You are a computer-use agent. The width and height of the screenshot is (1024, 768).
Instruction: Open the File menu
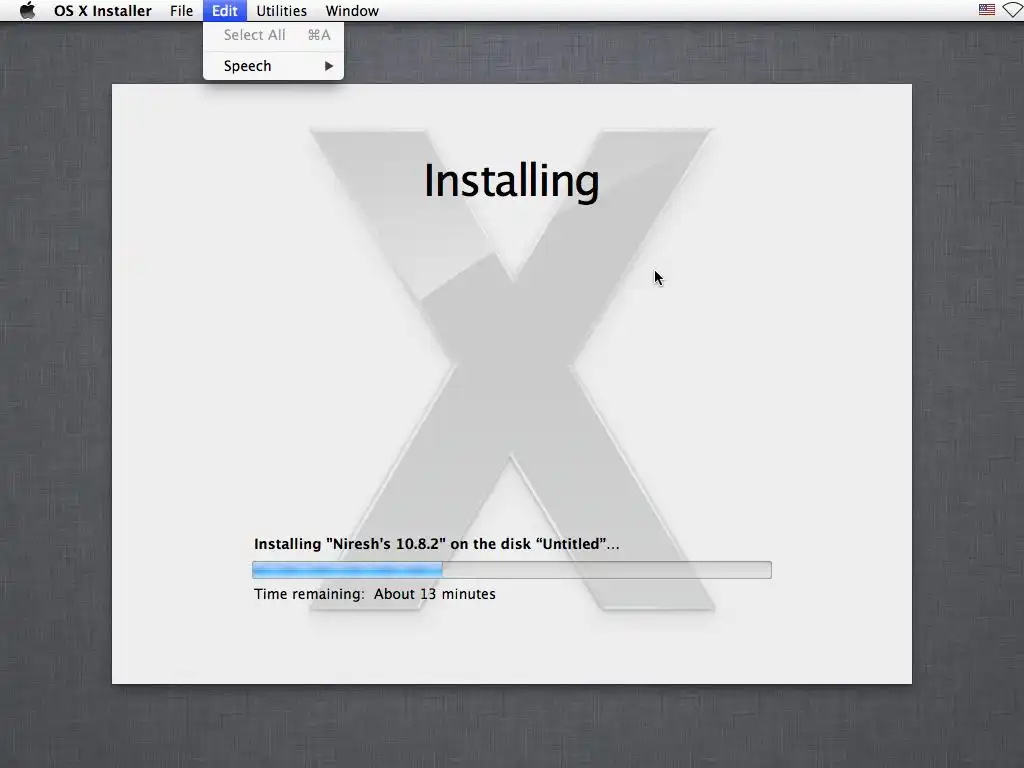coord(182,10)
